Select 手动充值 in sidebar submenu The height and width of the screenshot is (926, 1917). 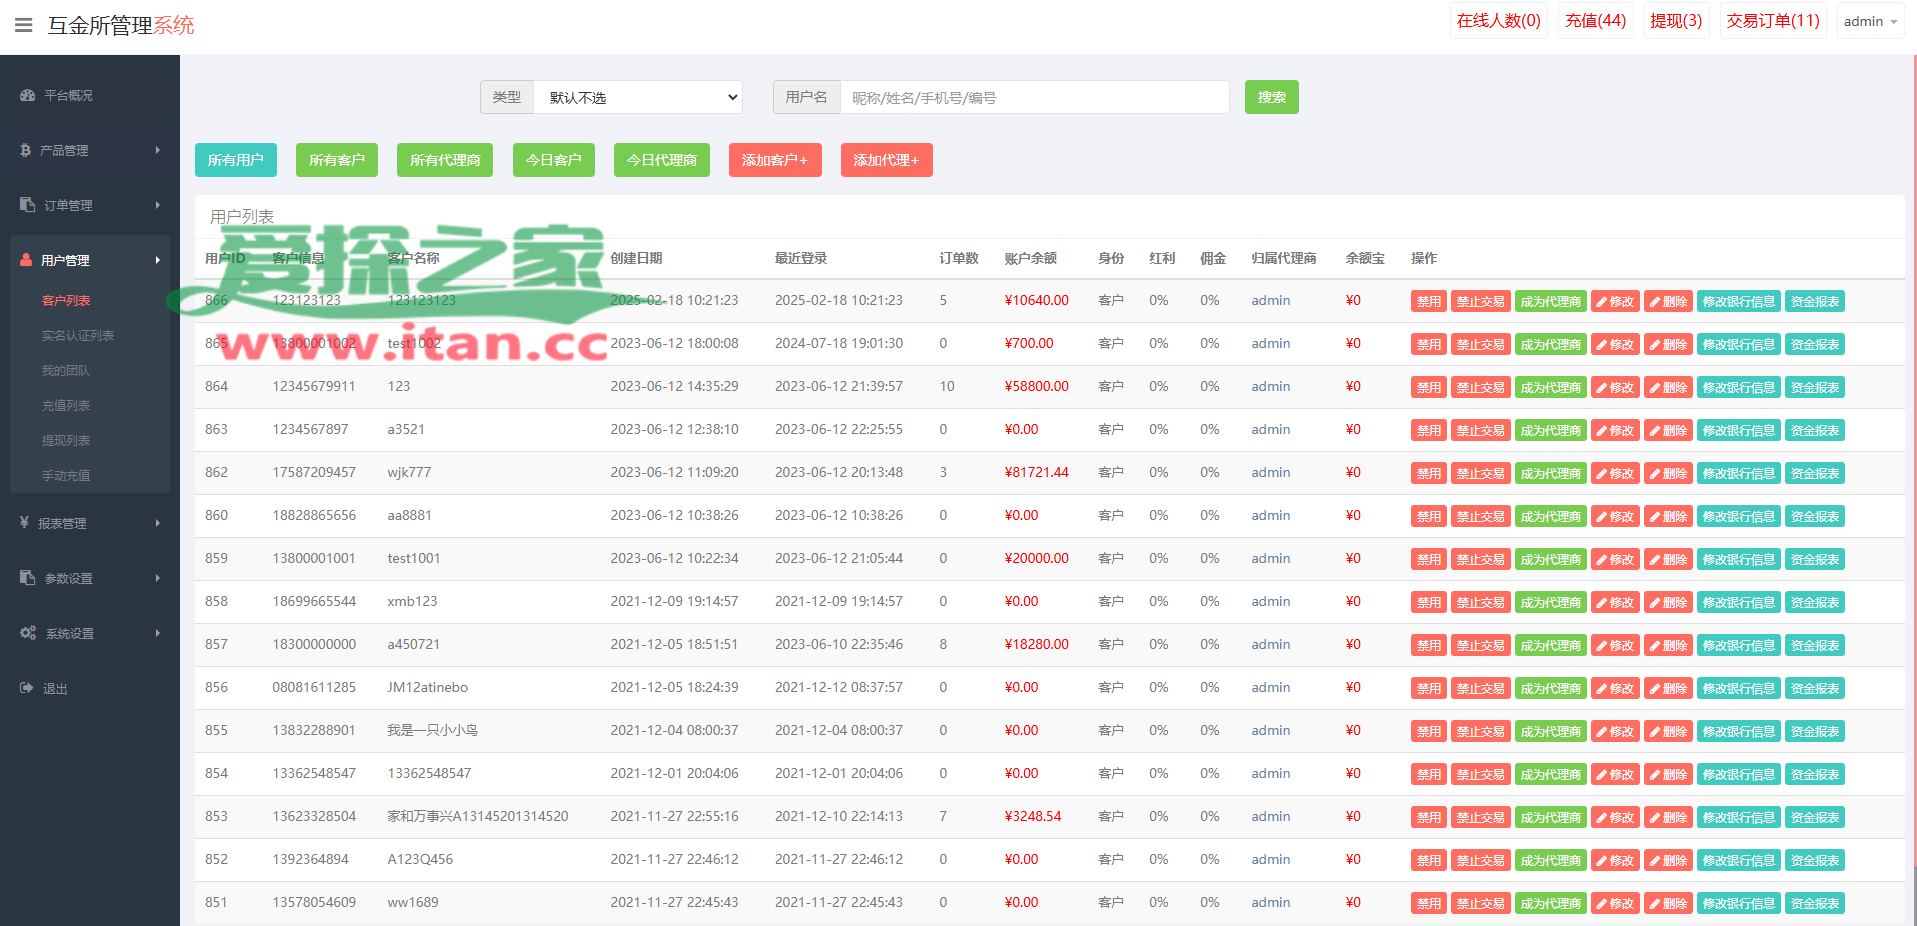(x=66, y=475)
